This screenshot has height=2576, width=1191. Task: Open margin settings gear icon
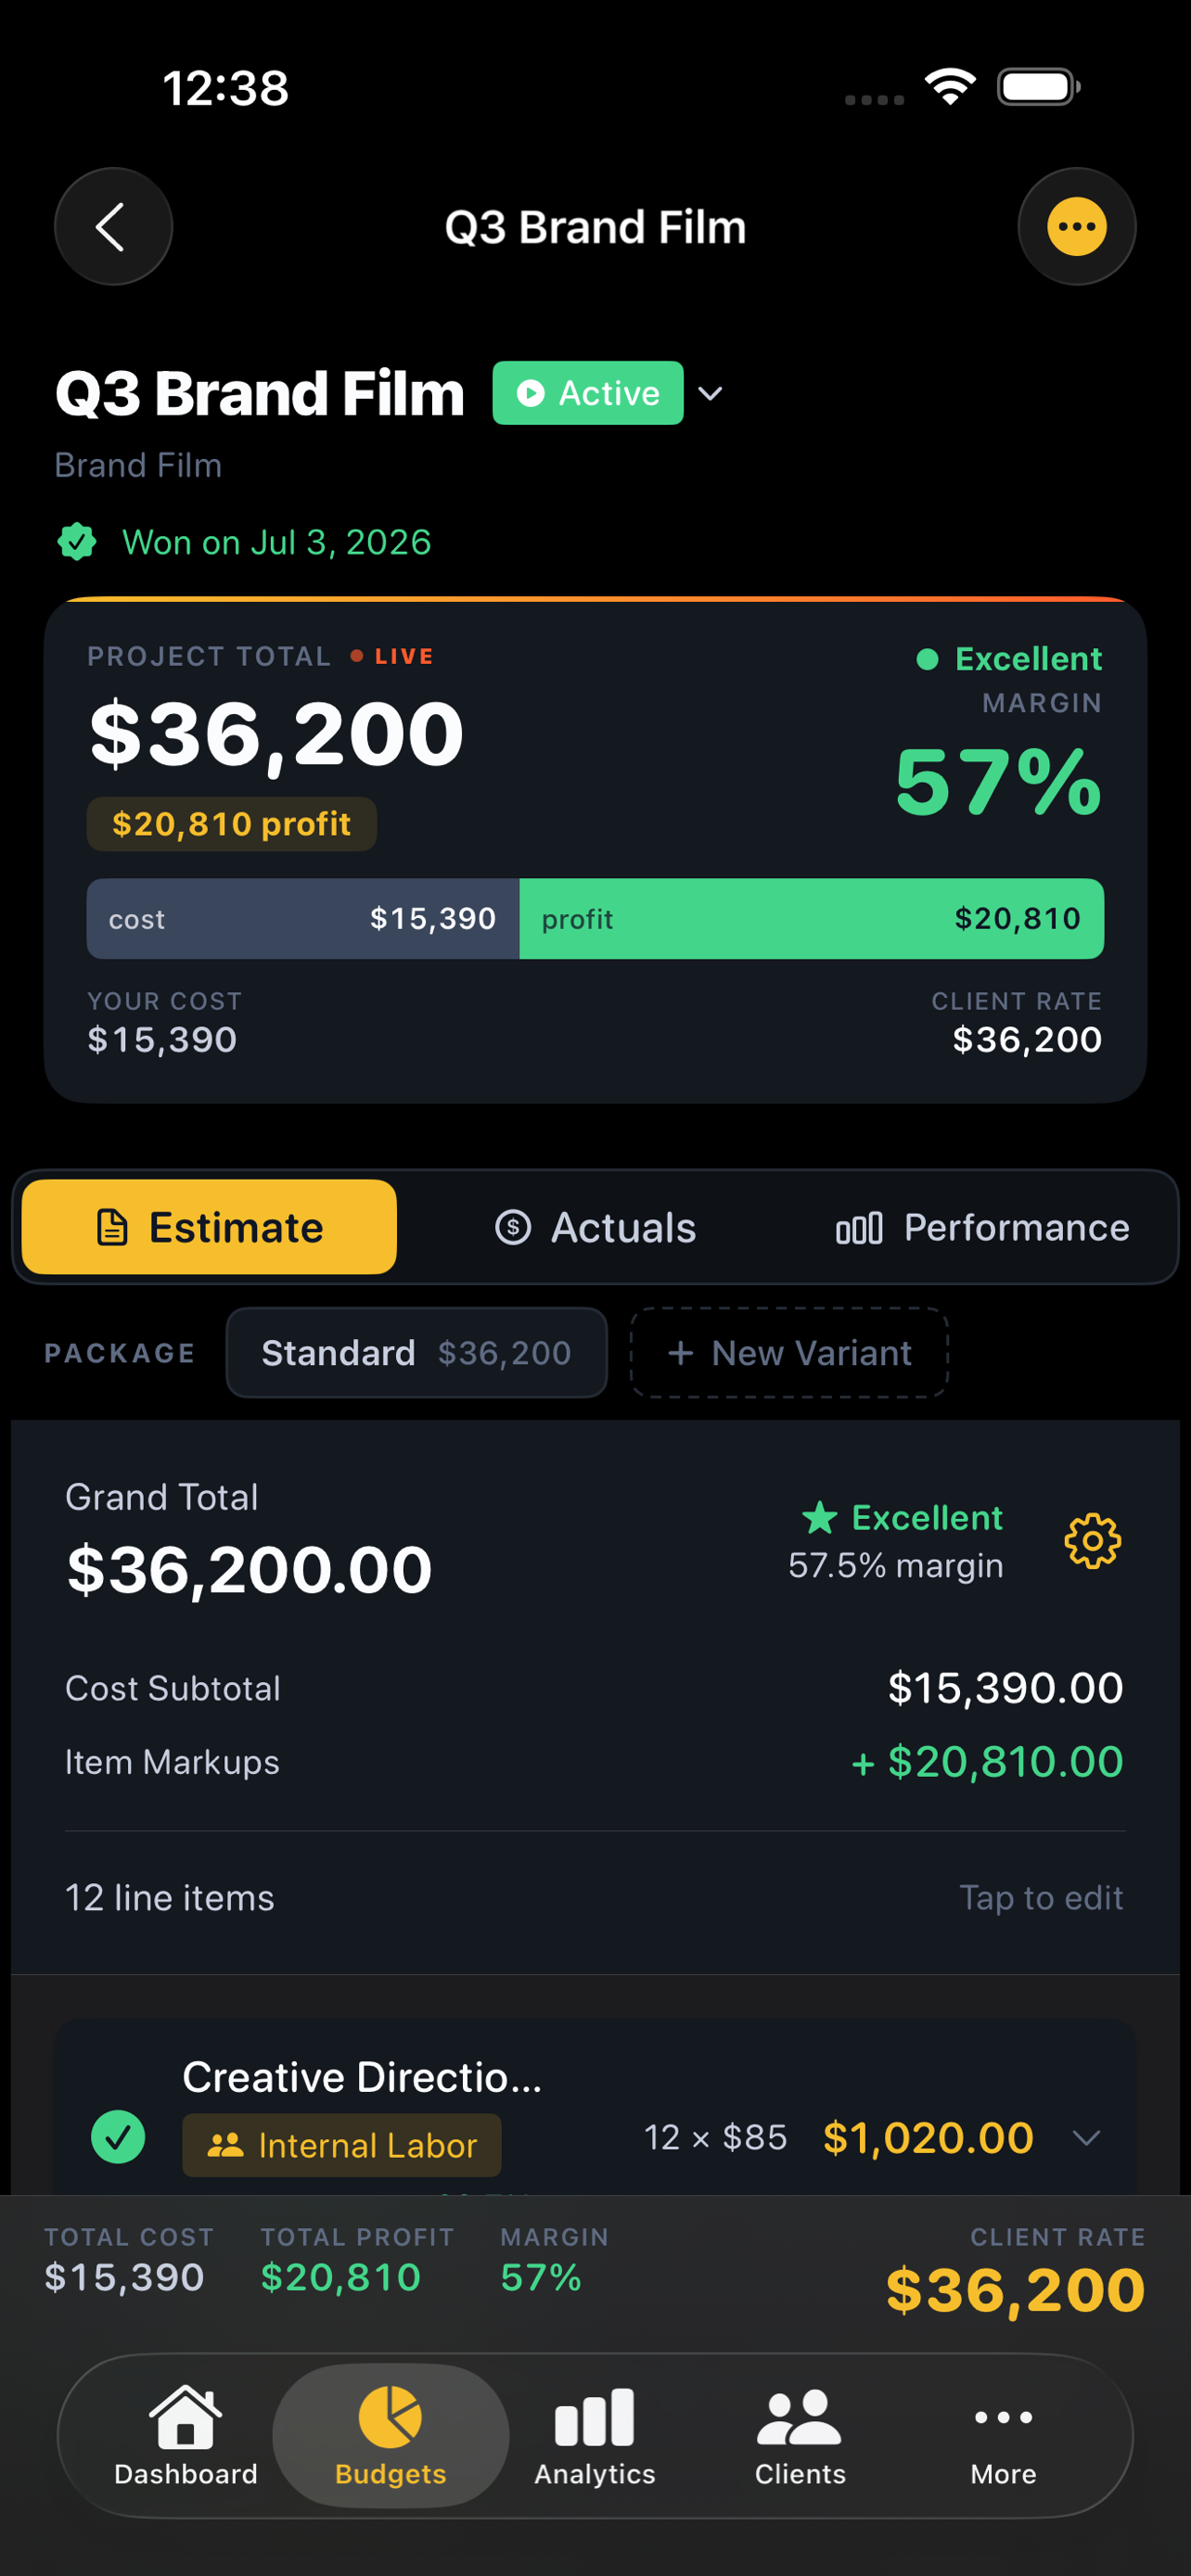tap(1092, 1541)
